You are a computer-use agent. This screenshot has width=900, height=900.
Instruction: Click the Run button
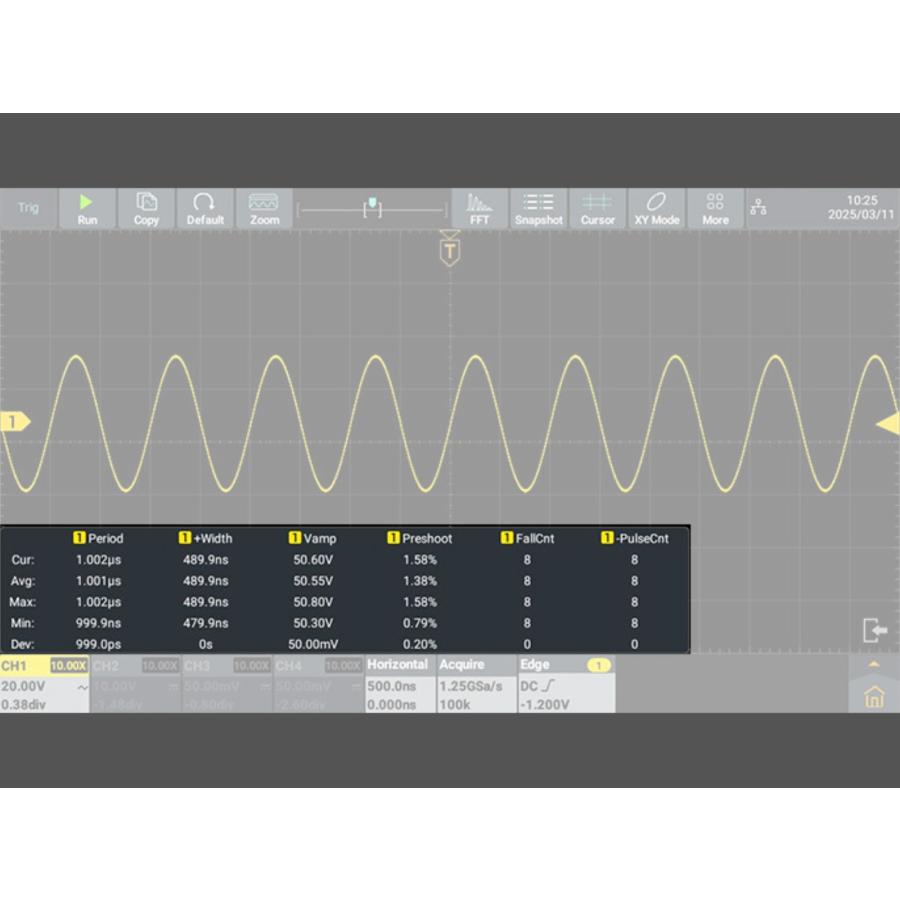point(87,209)
